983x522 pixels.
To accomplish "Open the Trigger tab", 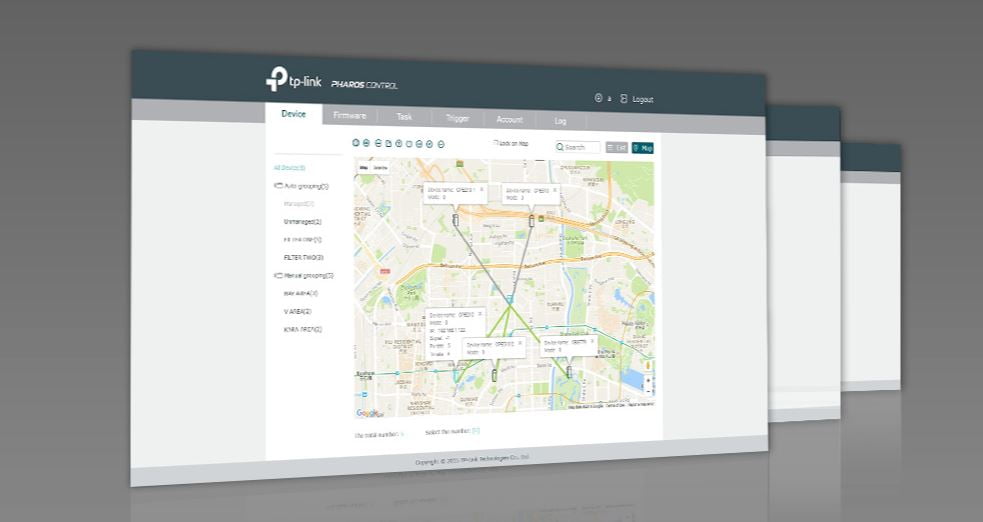I will 458,118.
